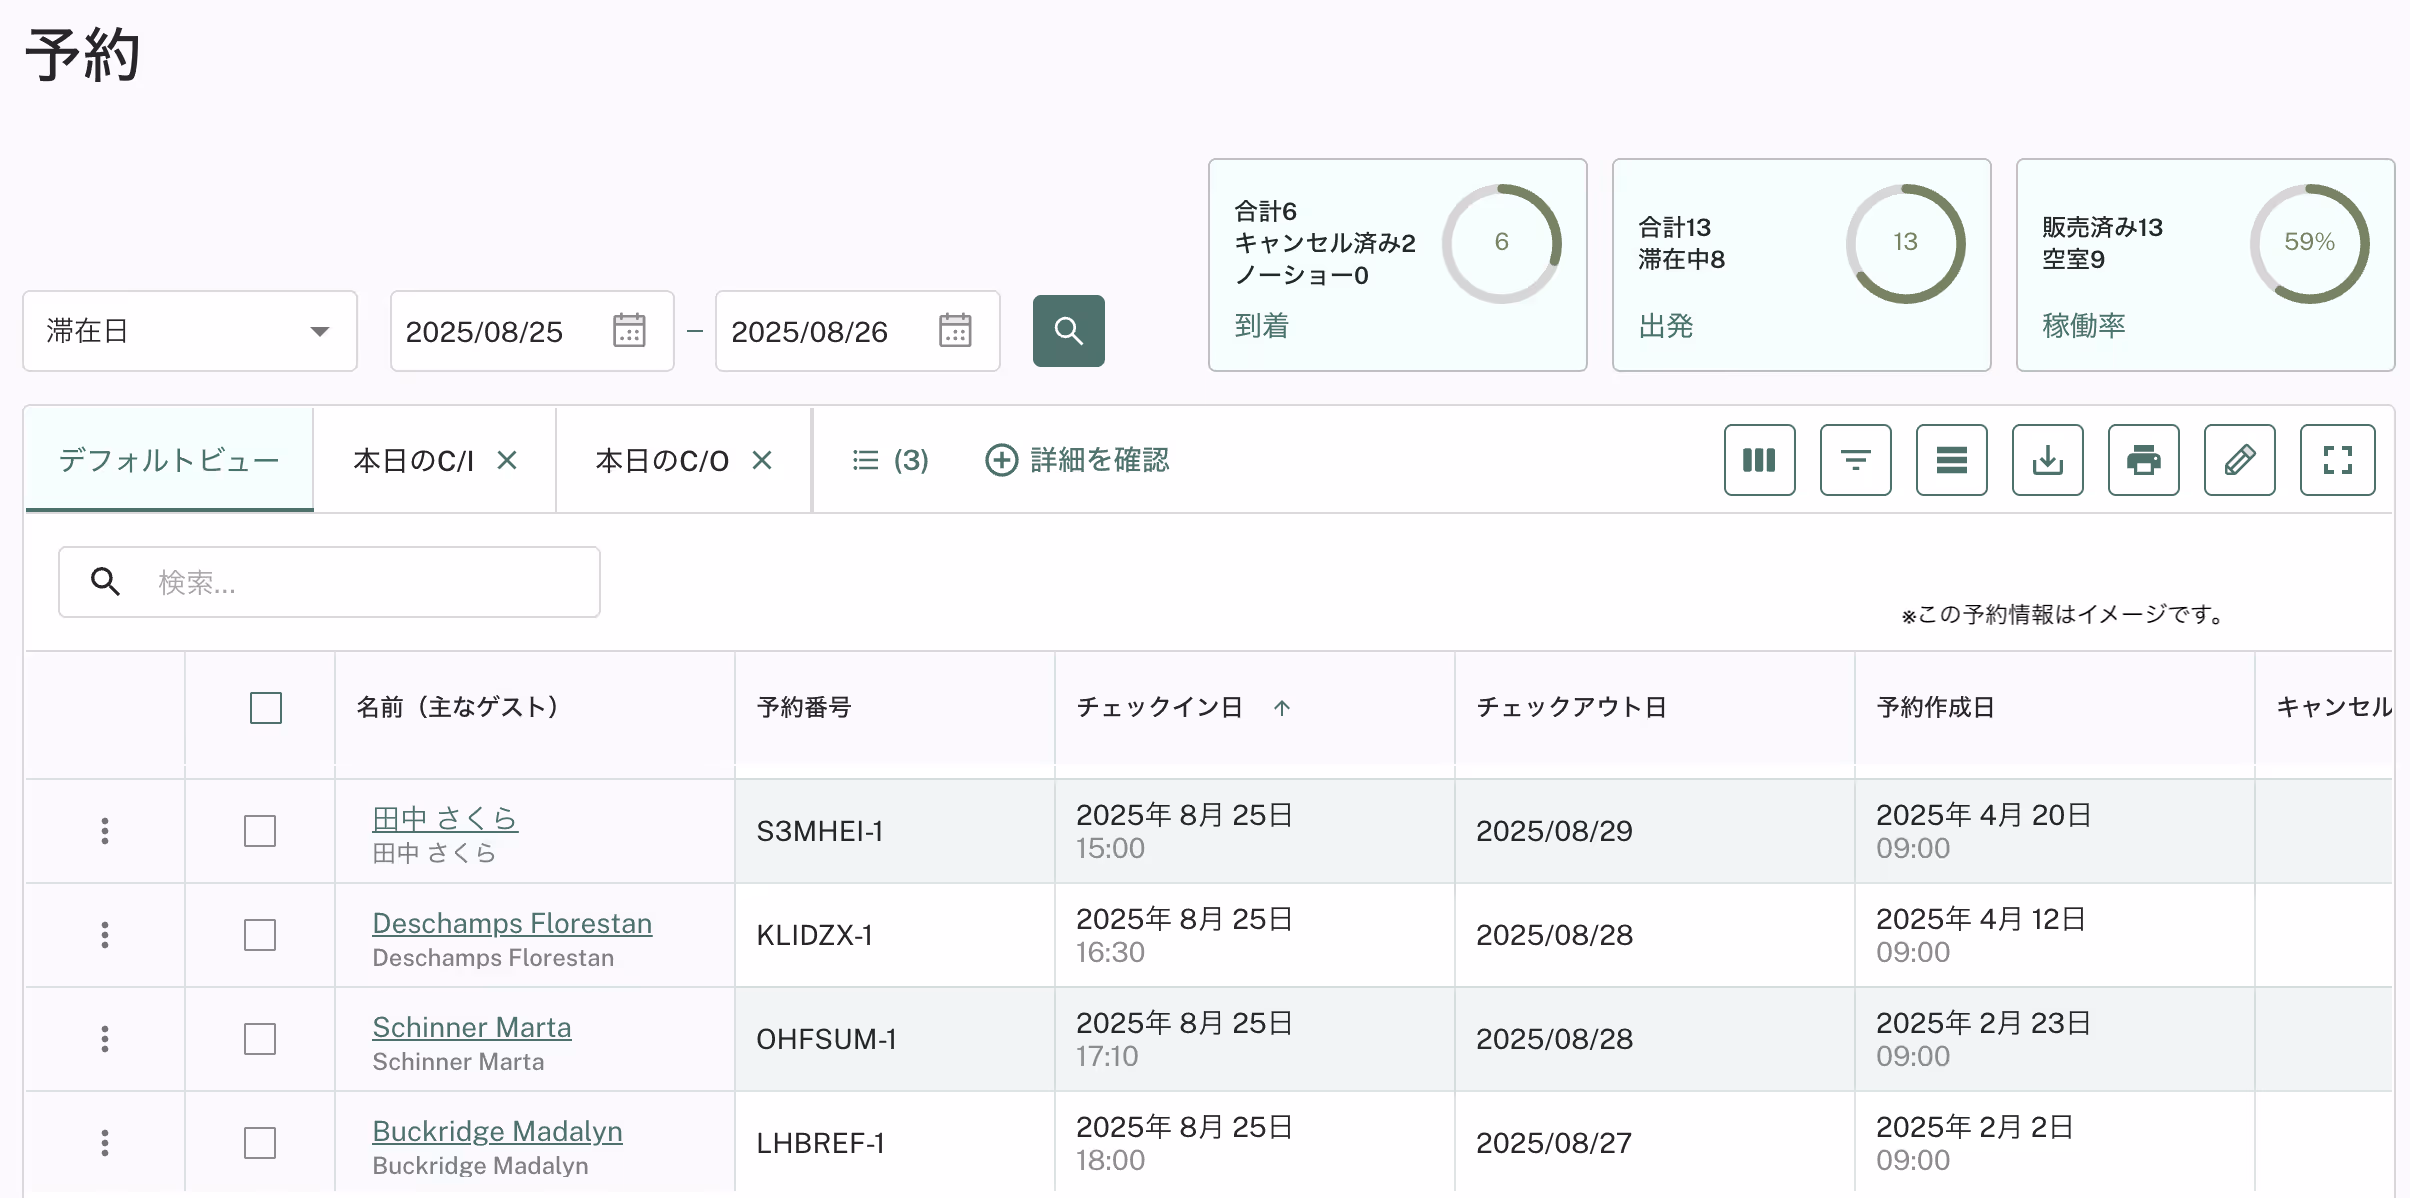Click the pencil edit icon

pyautogui.click(x=2239, y=460)
